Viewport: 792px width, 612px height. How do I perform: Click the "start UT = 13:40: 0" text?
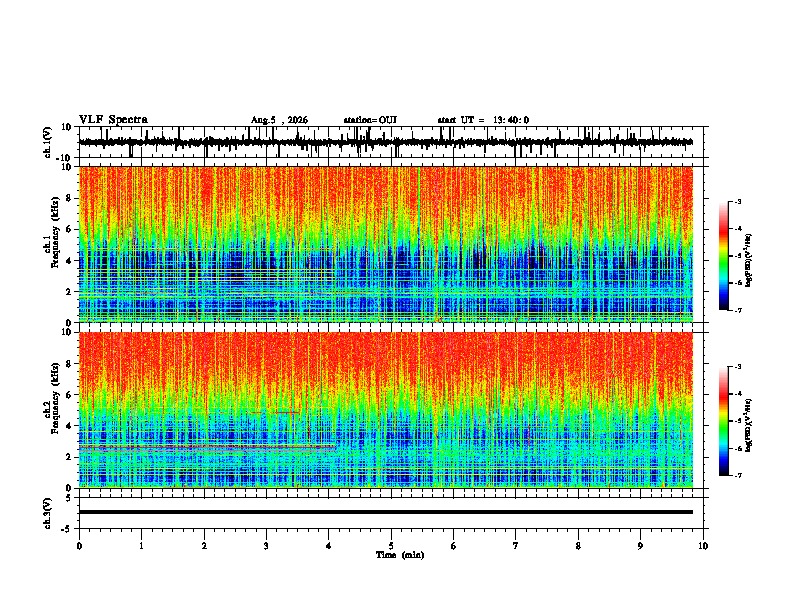pyautogui.click(x=483, y=120)
